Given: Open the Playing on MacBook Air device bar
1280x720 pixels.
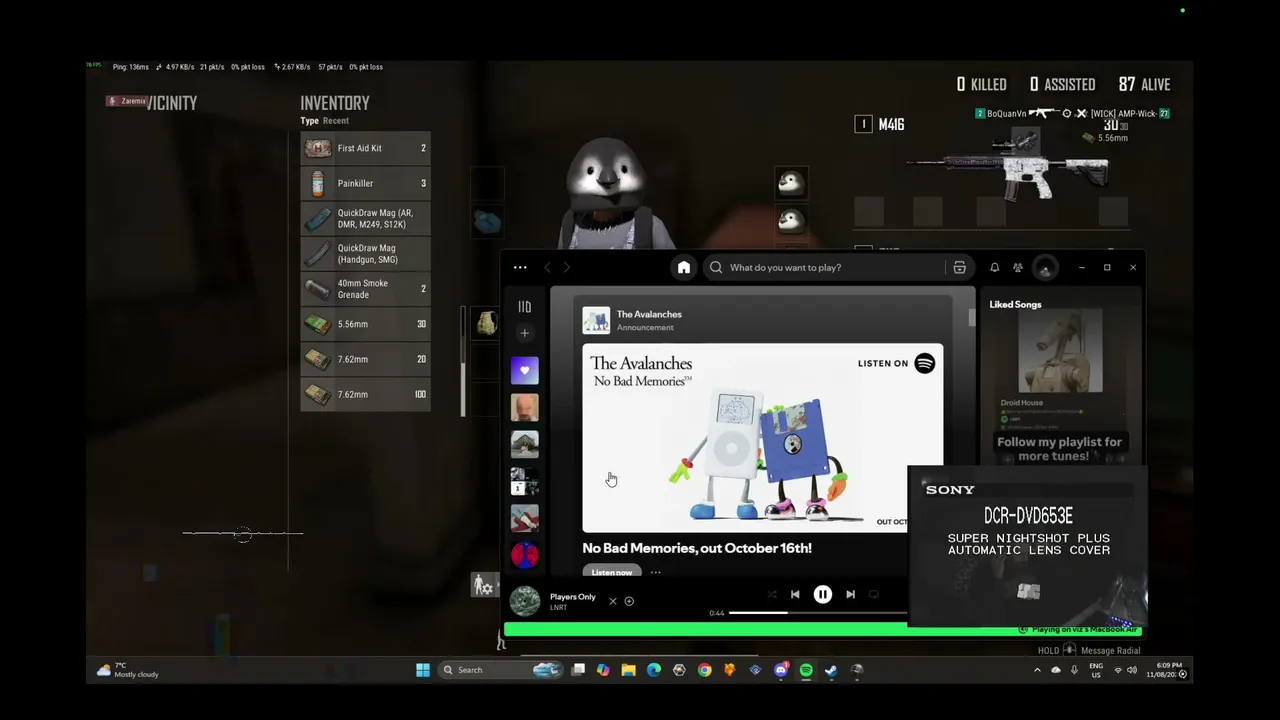Looking at the screenshot, I should tap(1079, 630).
